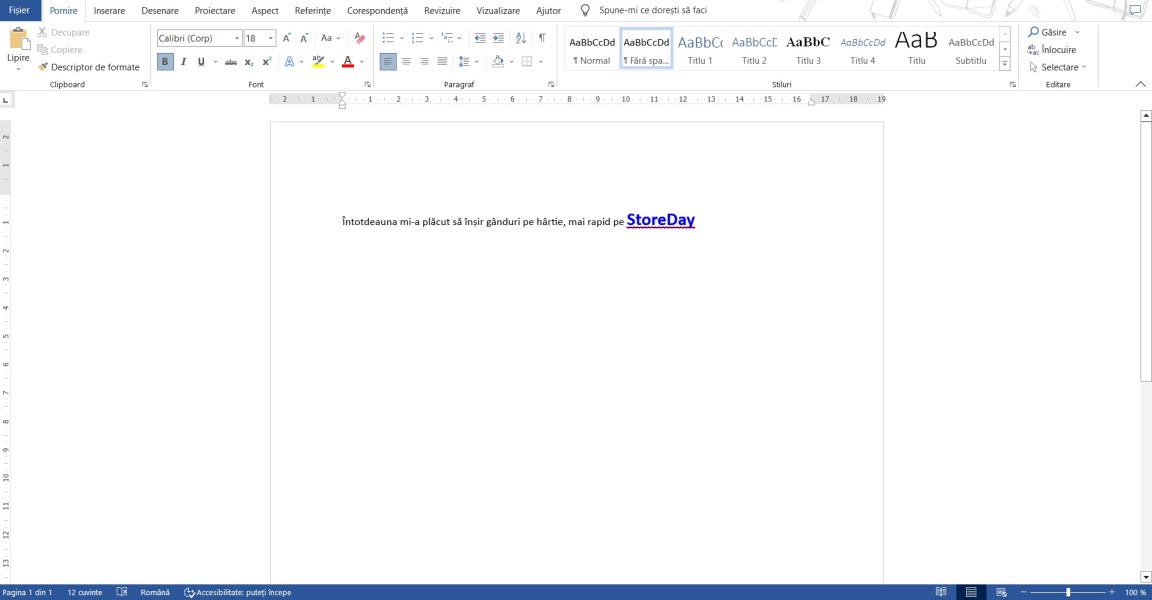Image resolution: width=1152 pixels, height=600 pixels.
Task: Apply superscript formatting
Action: tap(267, 62)
